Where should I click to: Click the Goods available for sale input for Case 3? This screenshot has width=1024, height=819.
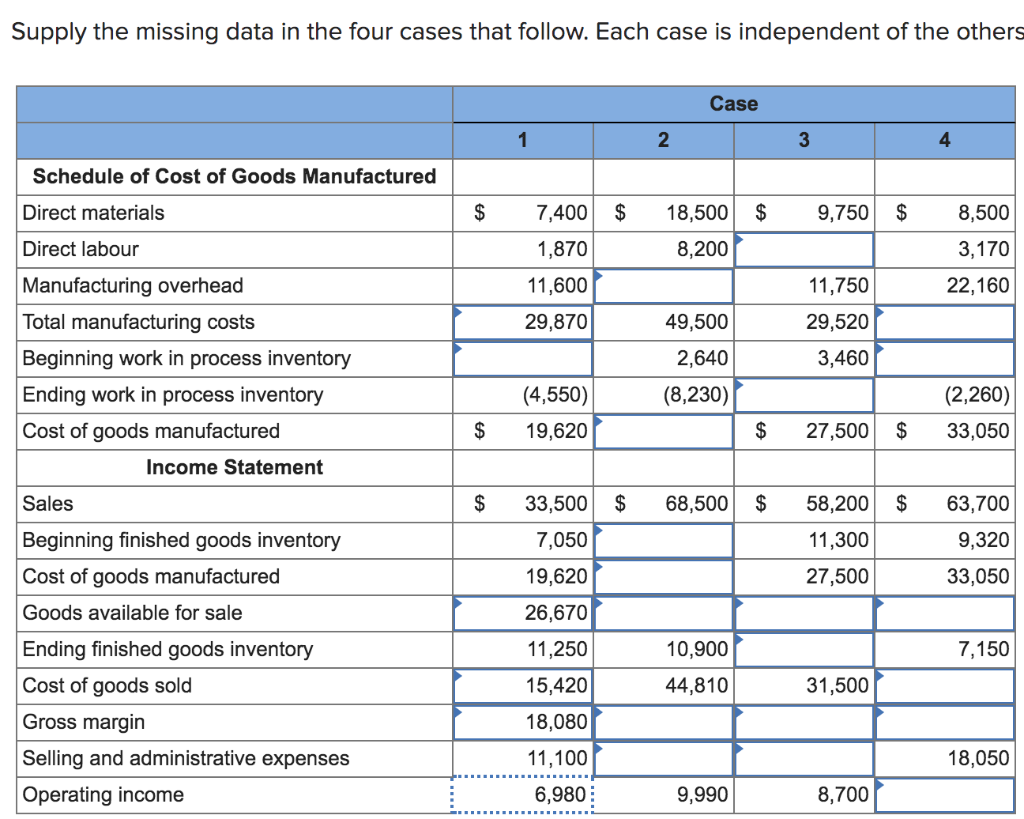tap(804, 613)
